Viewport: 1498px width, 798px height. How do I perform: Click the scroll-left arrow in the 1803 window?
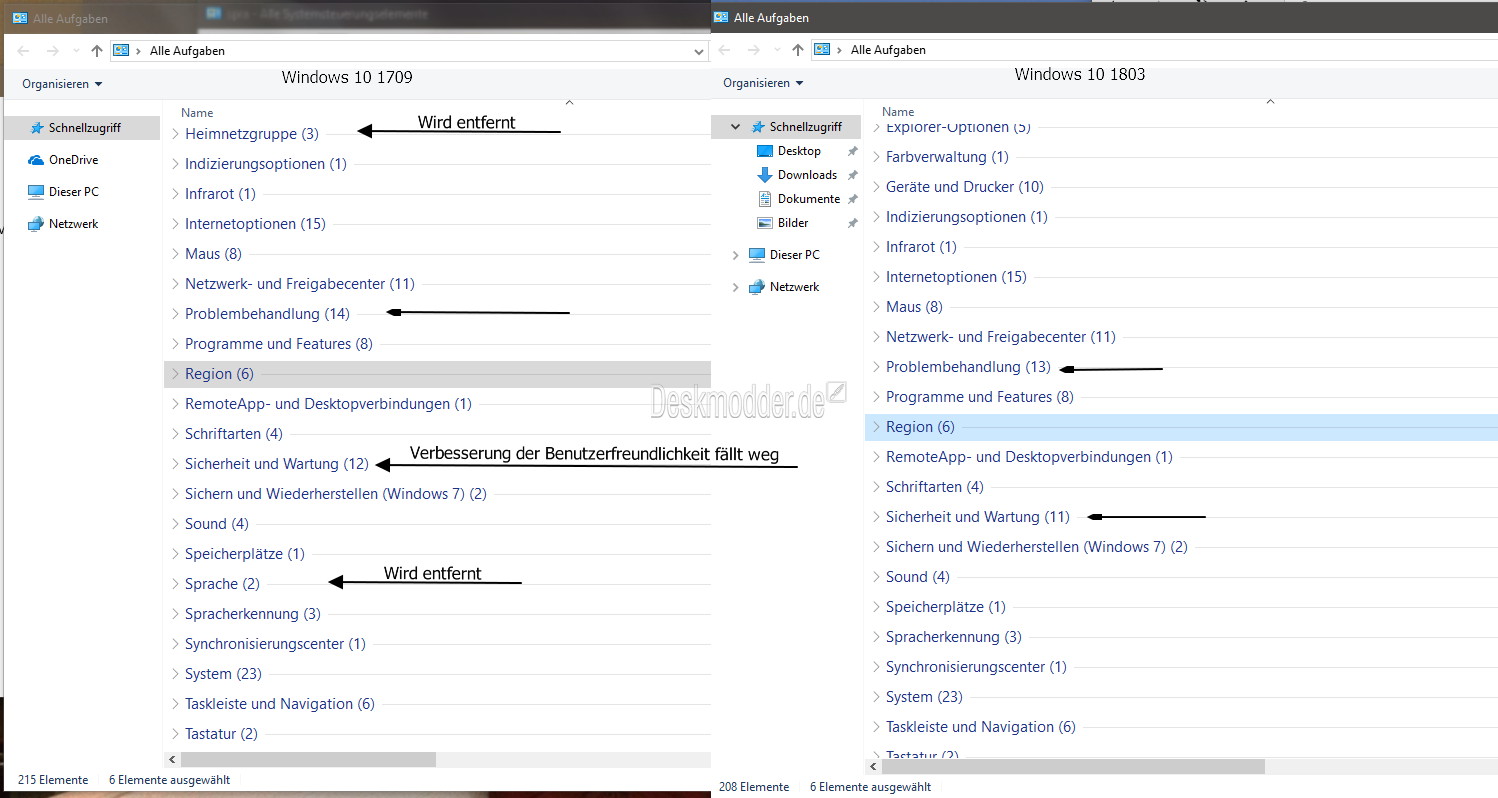coord(873,767)
